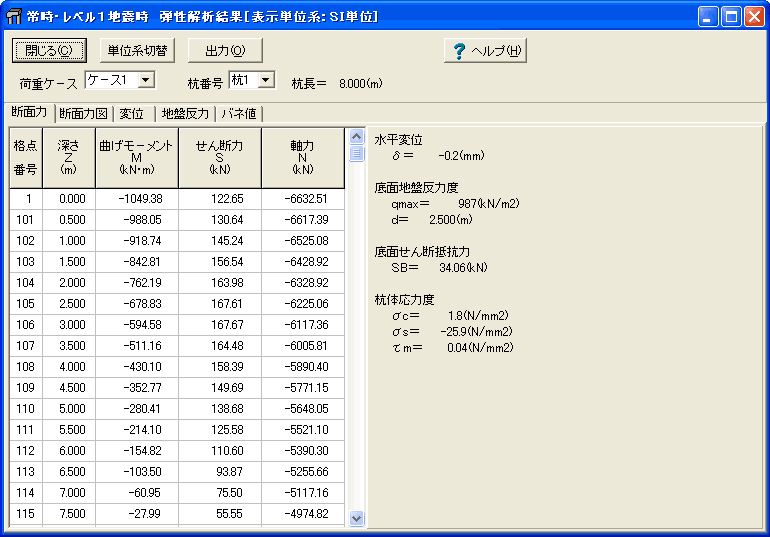
Task: Click the σc= 1.8(N/mm2) value
Action: [478, 316]
